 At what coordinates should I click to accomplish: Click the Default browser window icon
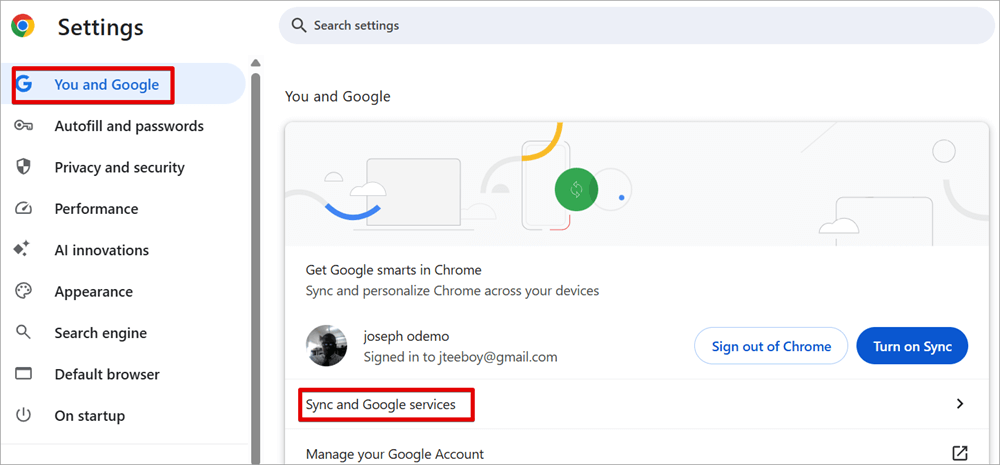(x=24, y=374)
